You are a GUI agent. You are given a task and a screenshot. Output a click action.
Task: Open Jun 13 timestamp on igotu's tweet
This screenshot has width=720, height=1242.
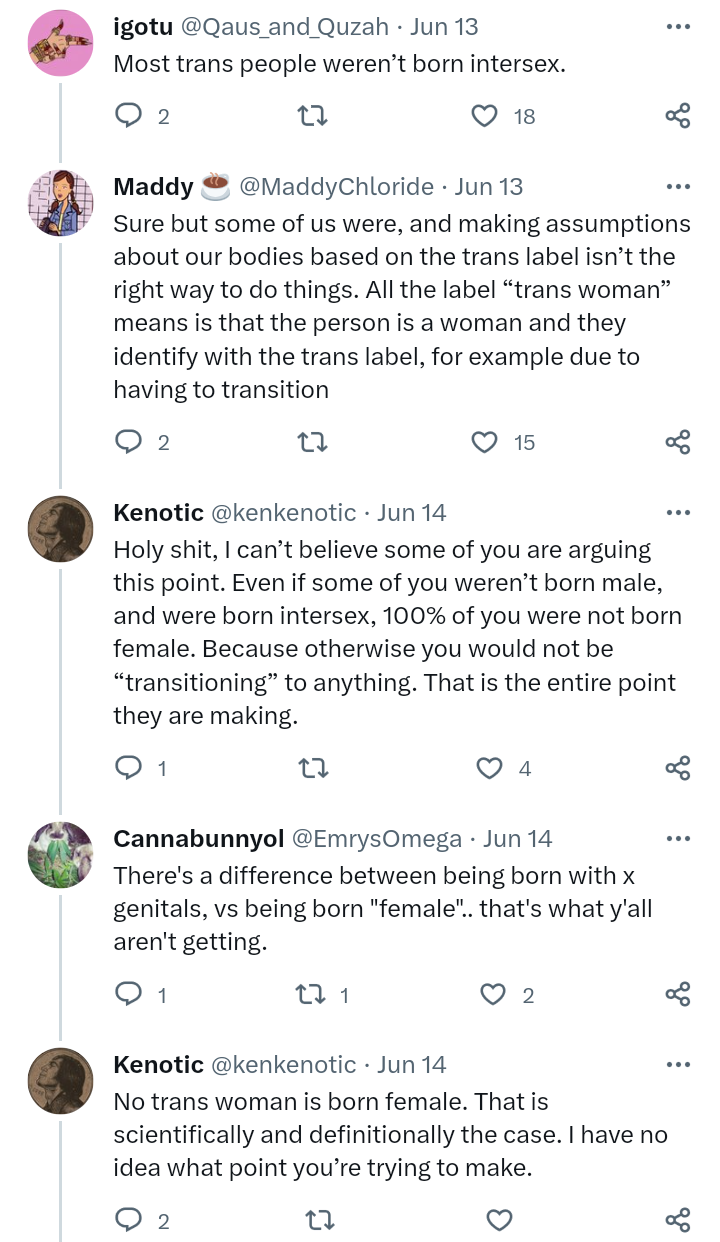[444, 26]
